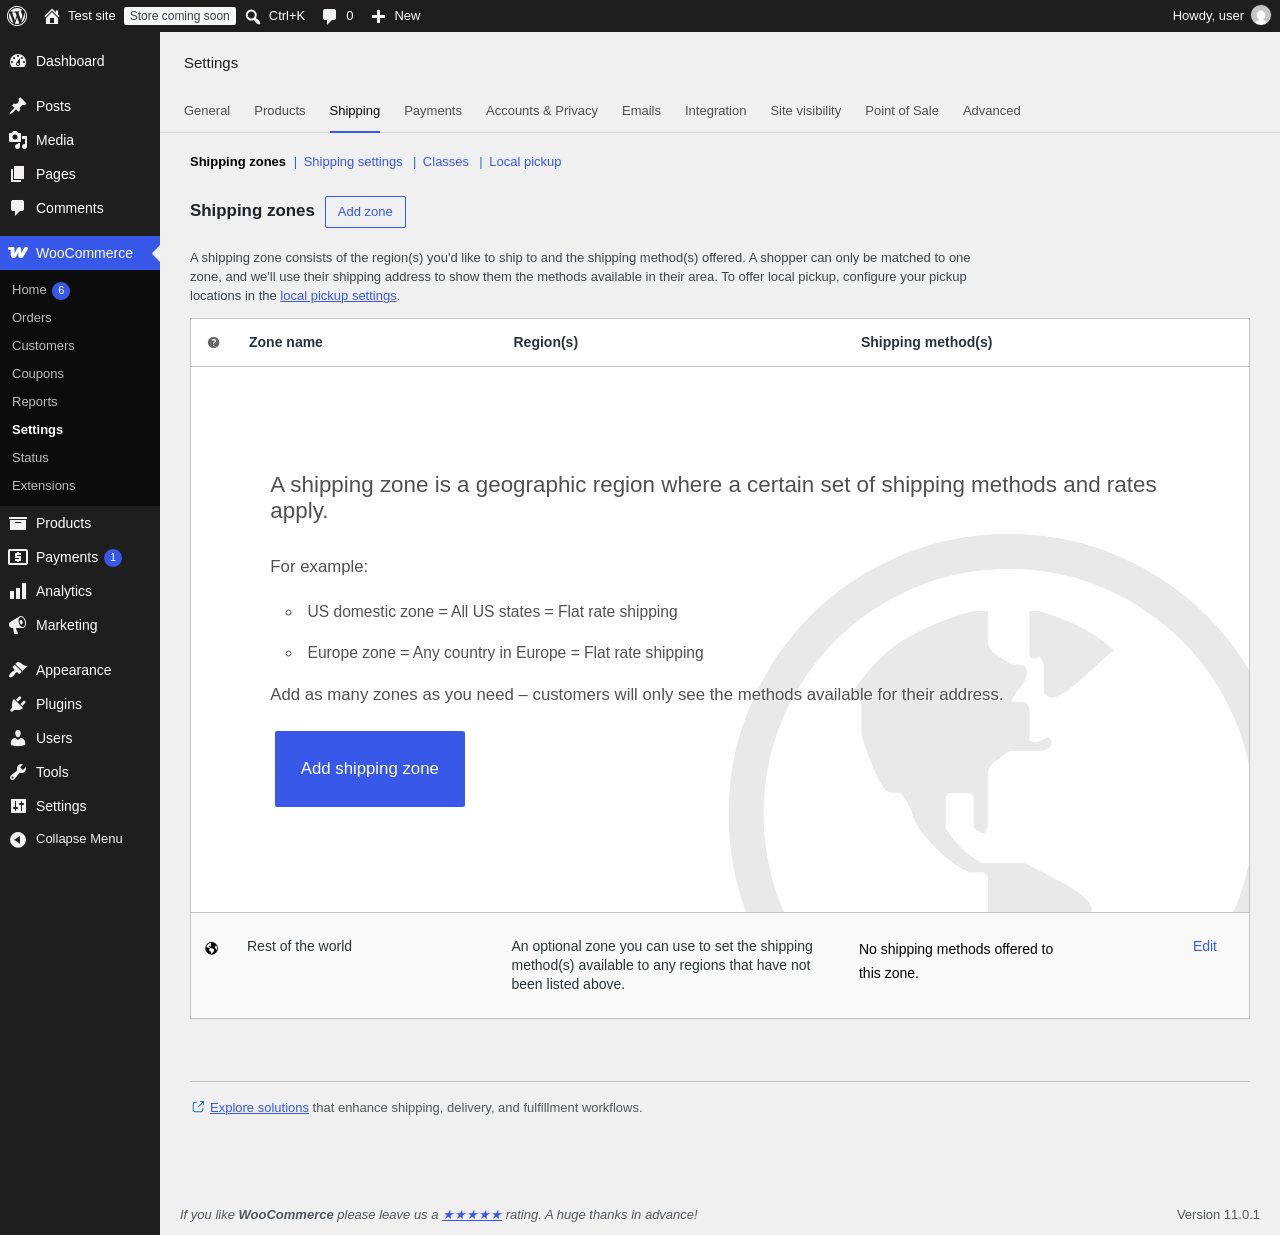Open the comments bubble icon in admin bar

[x=329, y=16]
